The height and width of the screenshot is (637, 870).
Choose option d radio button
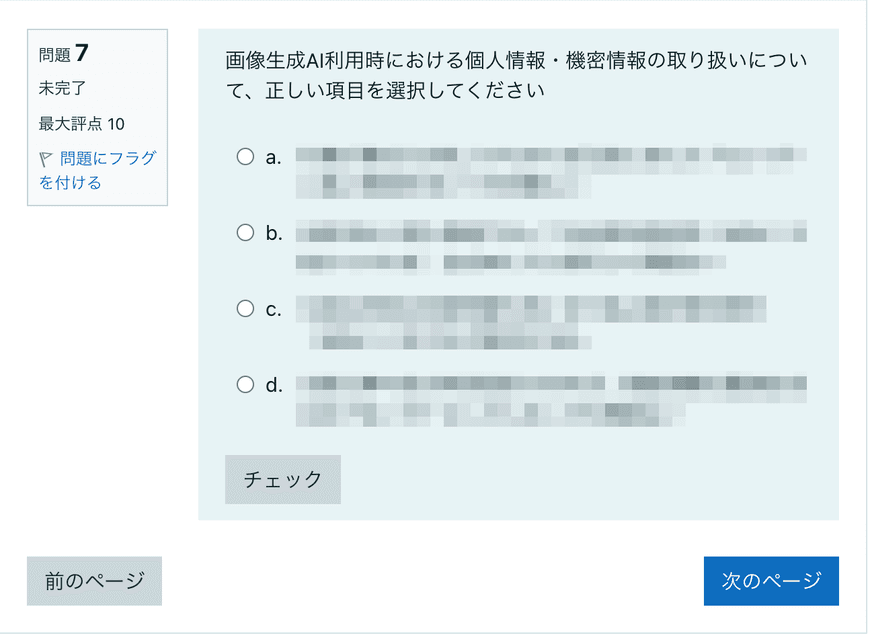[245, 384]
